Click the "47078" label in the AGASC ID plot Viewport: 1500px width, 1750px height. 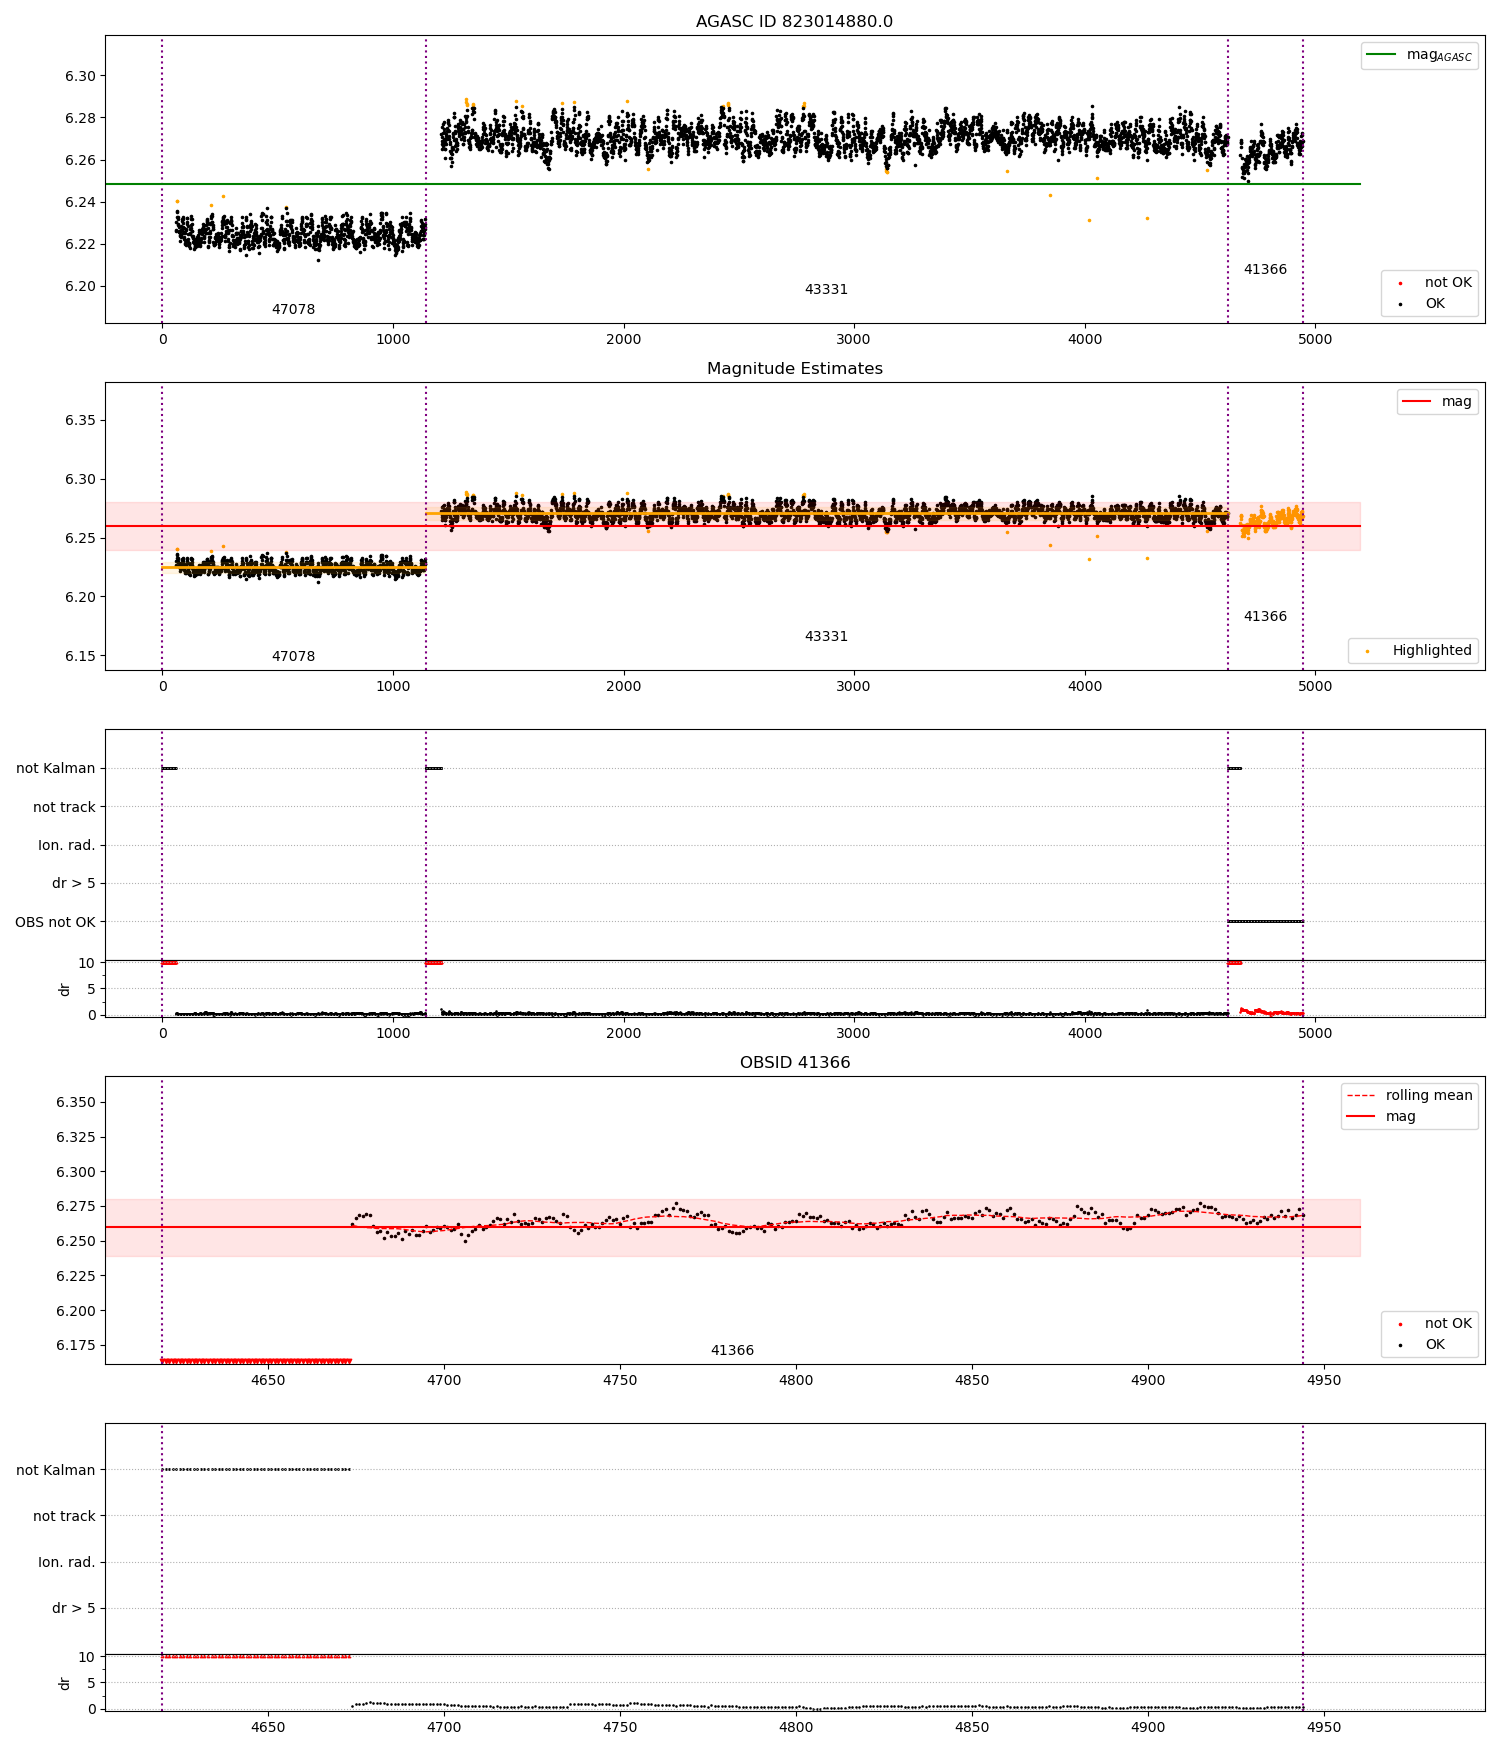(x=293, y=310)
